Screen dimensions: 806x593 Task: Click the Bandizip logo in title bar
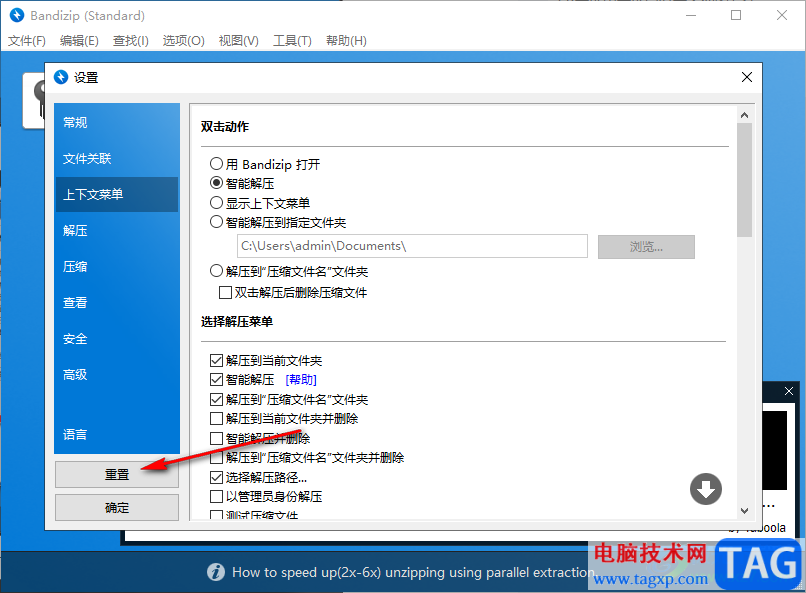tap(17, 15)
